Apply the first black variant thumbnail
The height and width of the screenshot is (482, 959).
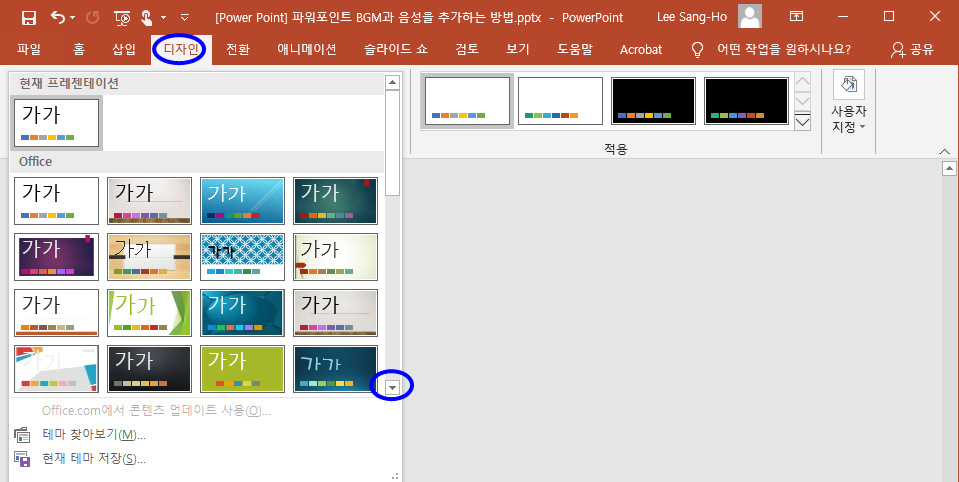click(x=653, y=101)
